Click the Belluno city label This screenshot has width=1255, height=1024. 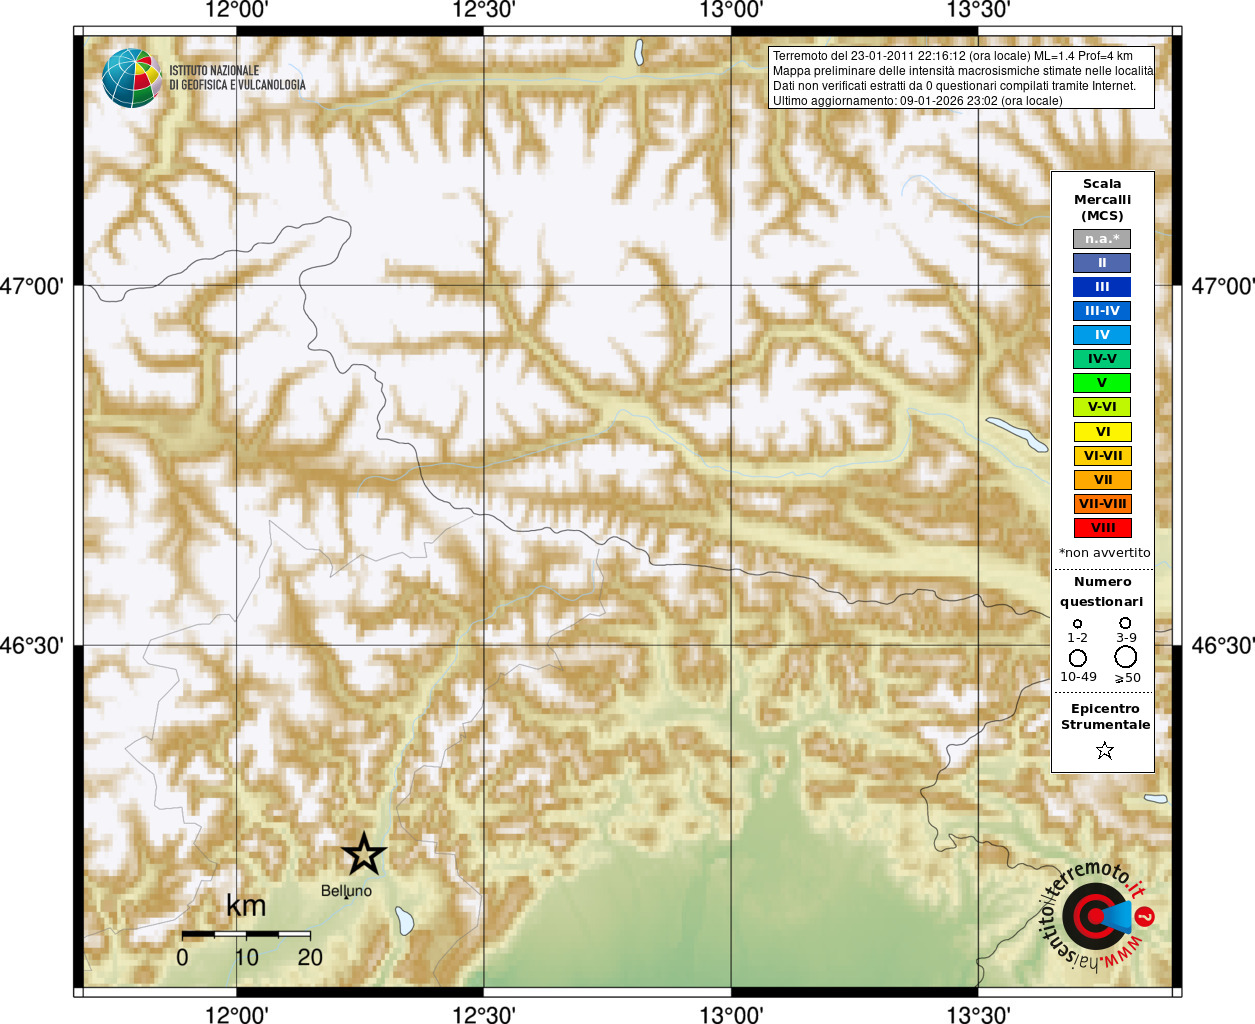[x=346, y=891]
